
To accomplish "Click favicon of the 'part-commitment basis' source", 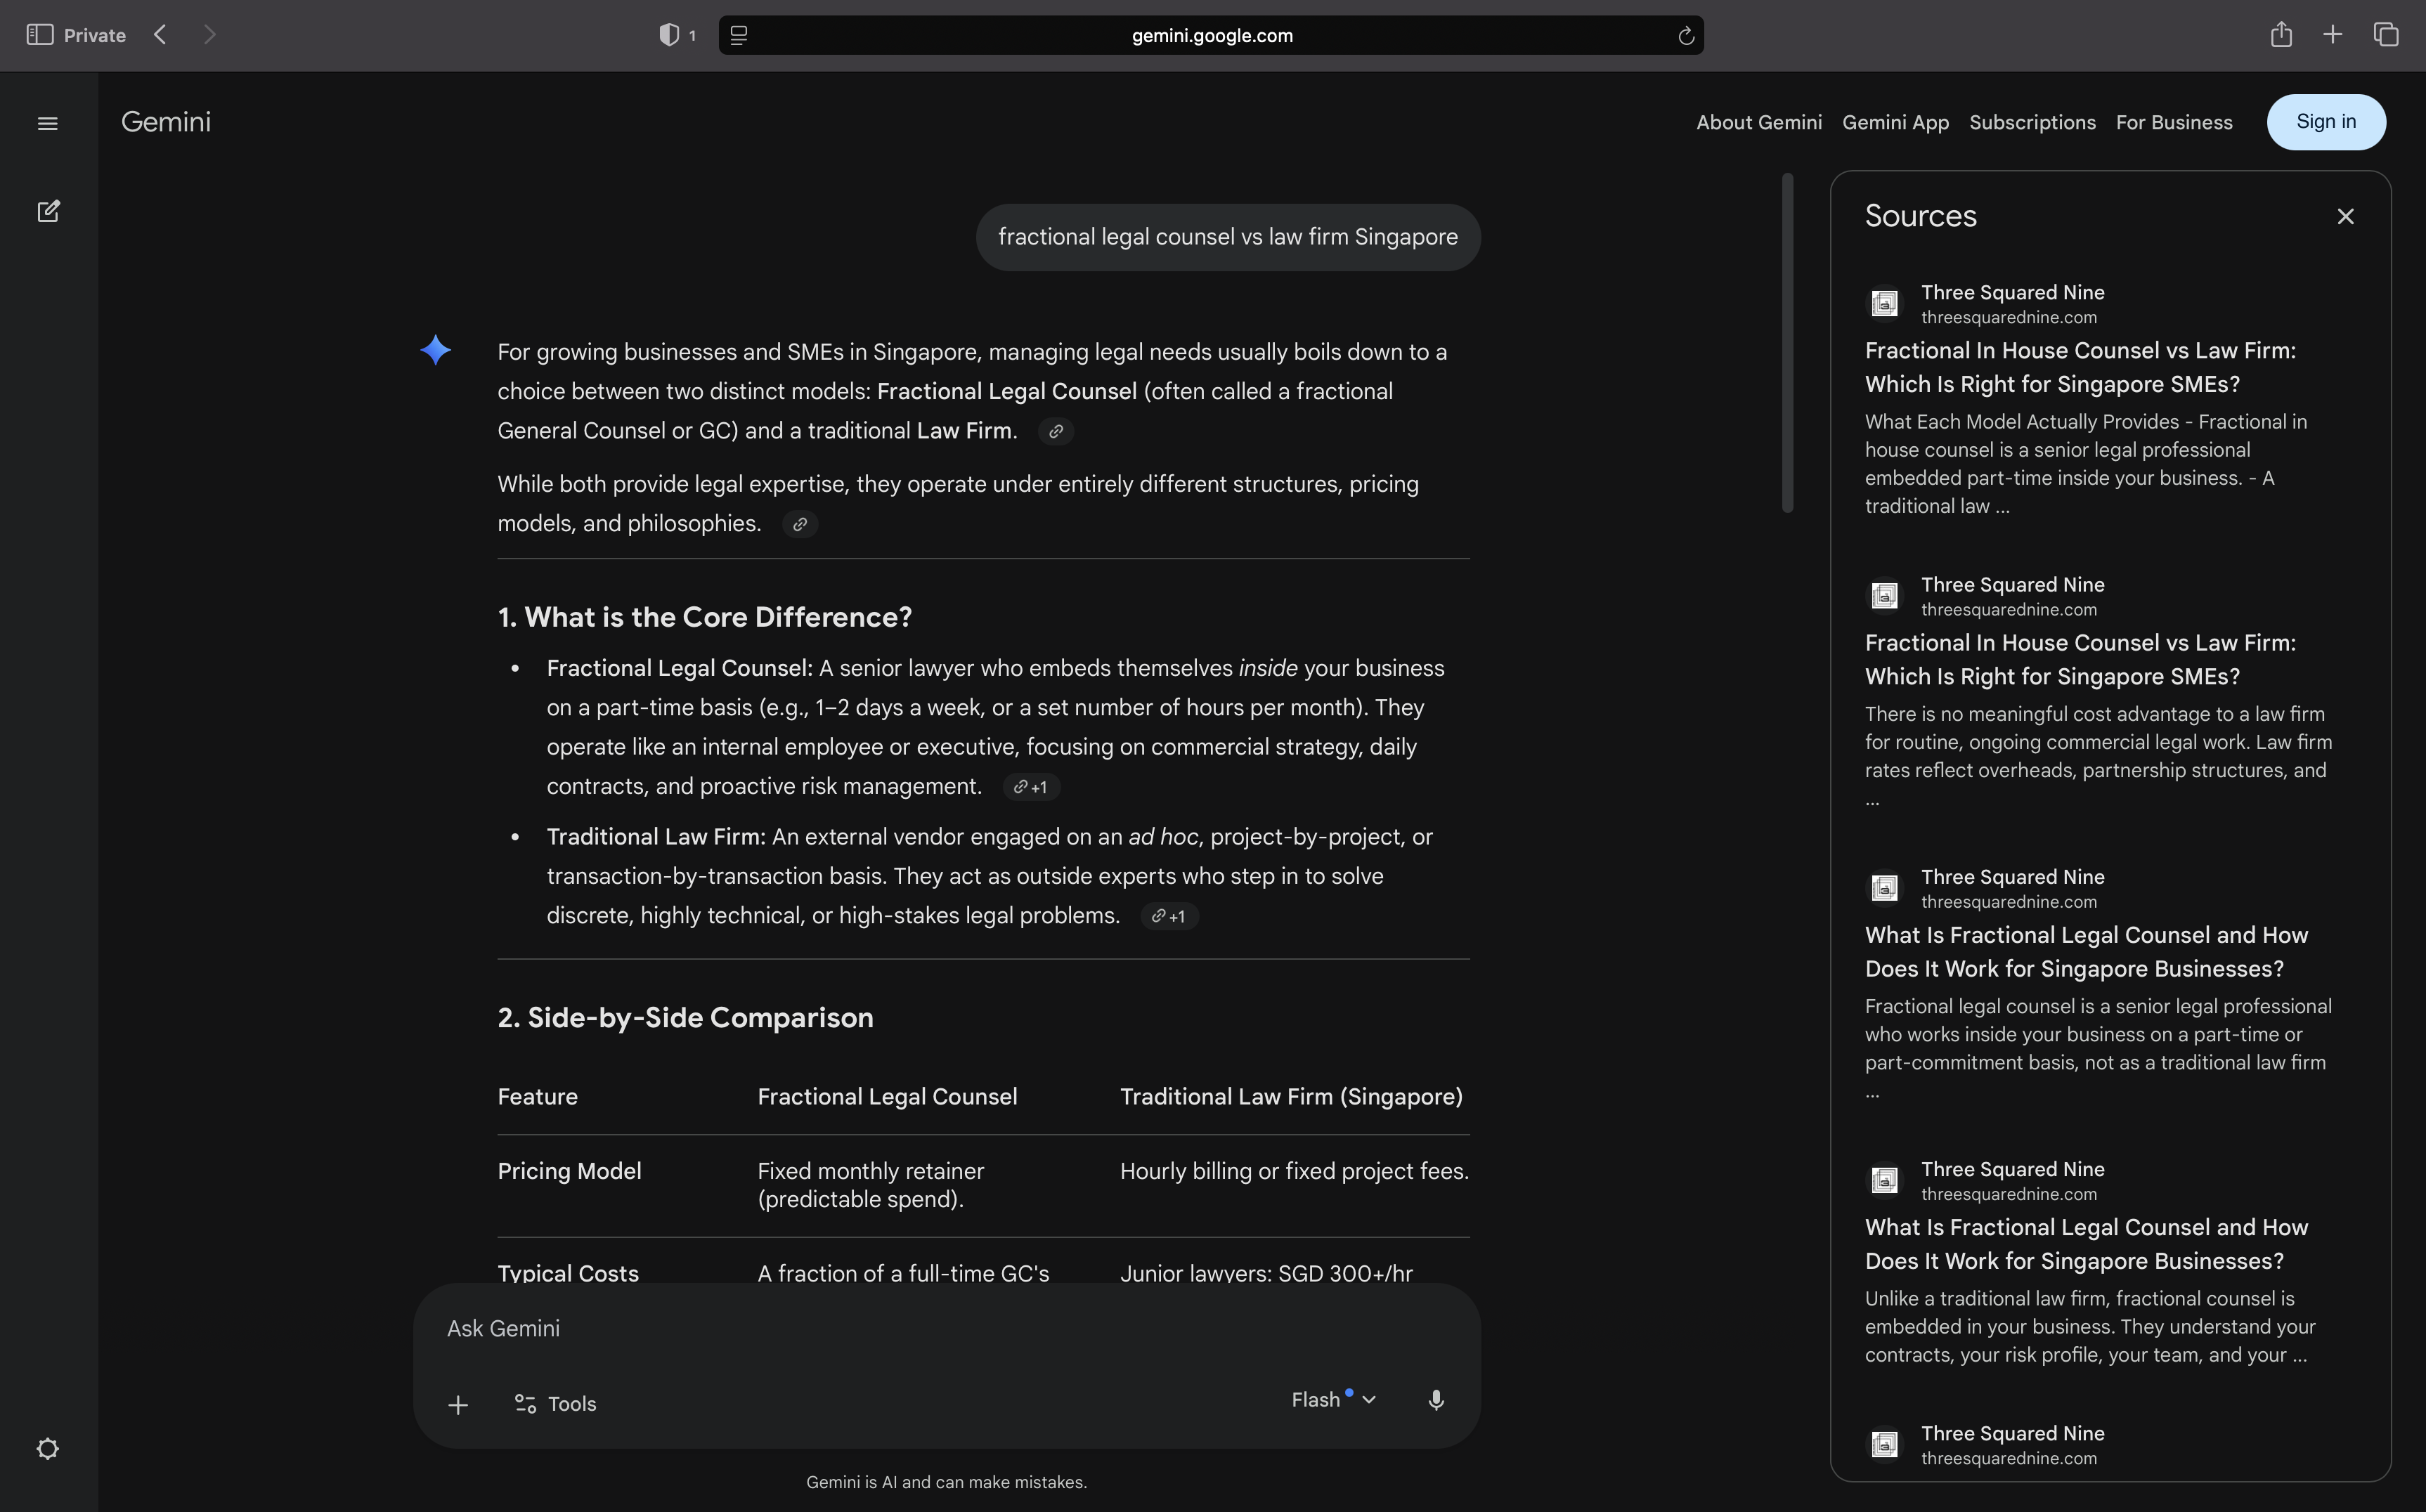I will click(1885, 887).
